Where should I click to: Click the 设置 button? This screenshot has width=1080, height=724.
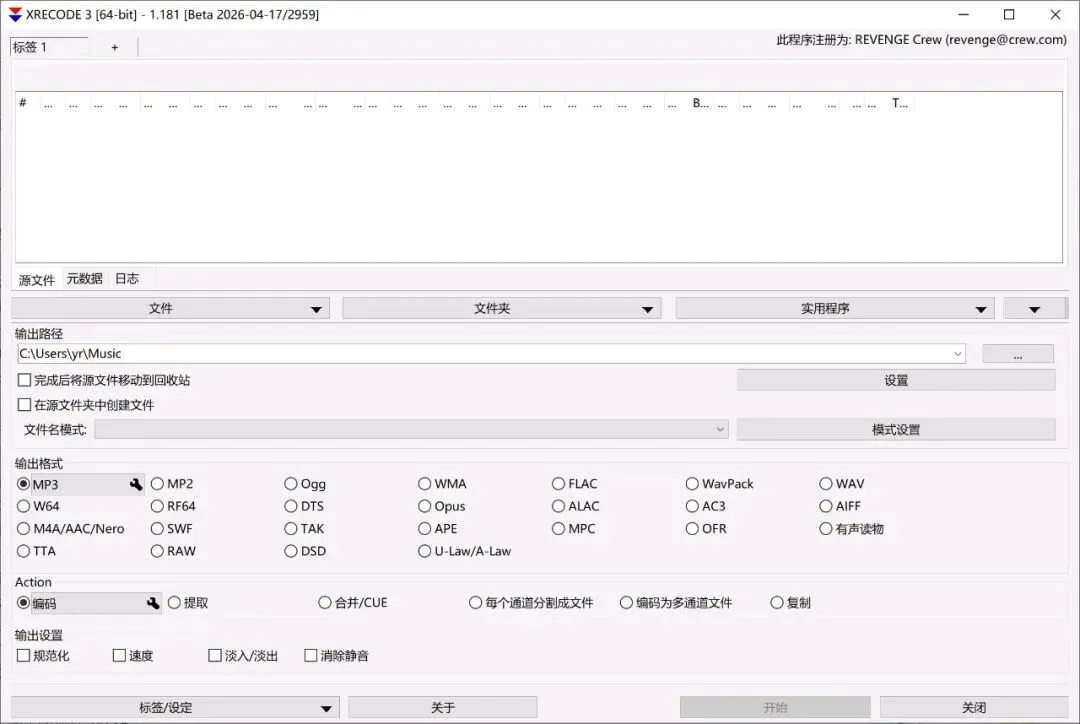pos(895,380)
